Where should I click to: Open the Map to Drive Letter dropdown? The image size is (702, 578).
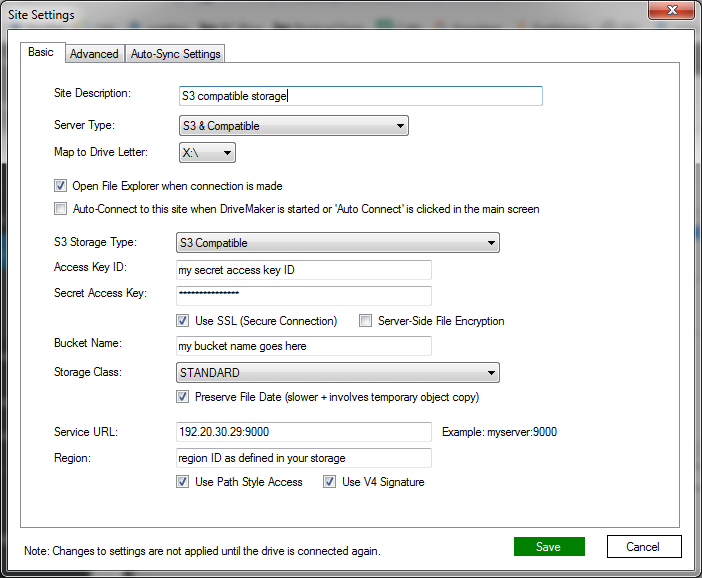pos(206,153)
